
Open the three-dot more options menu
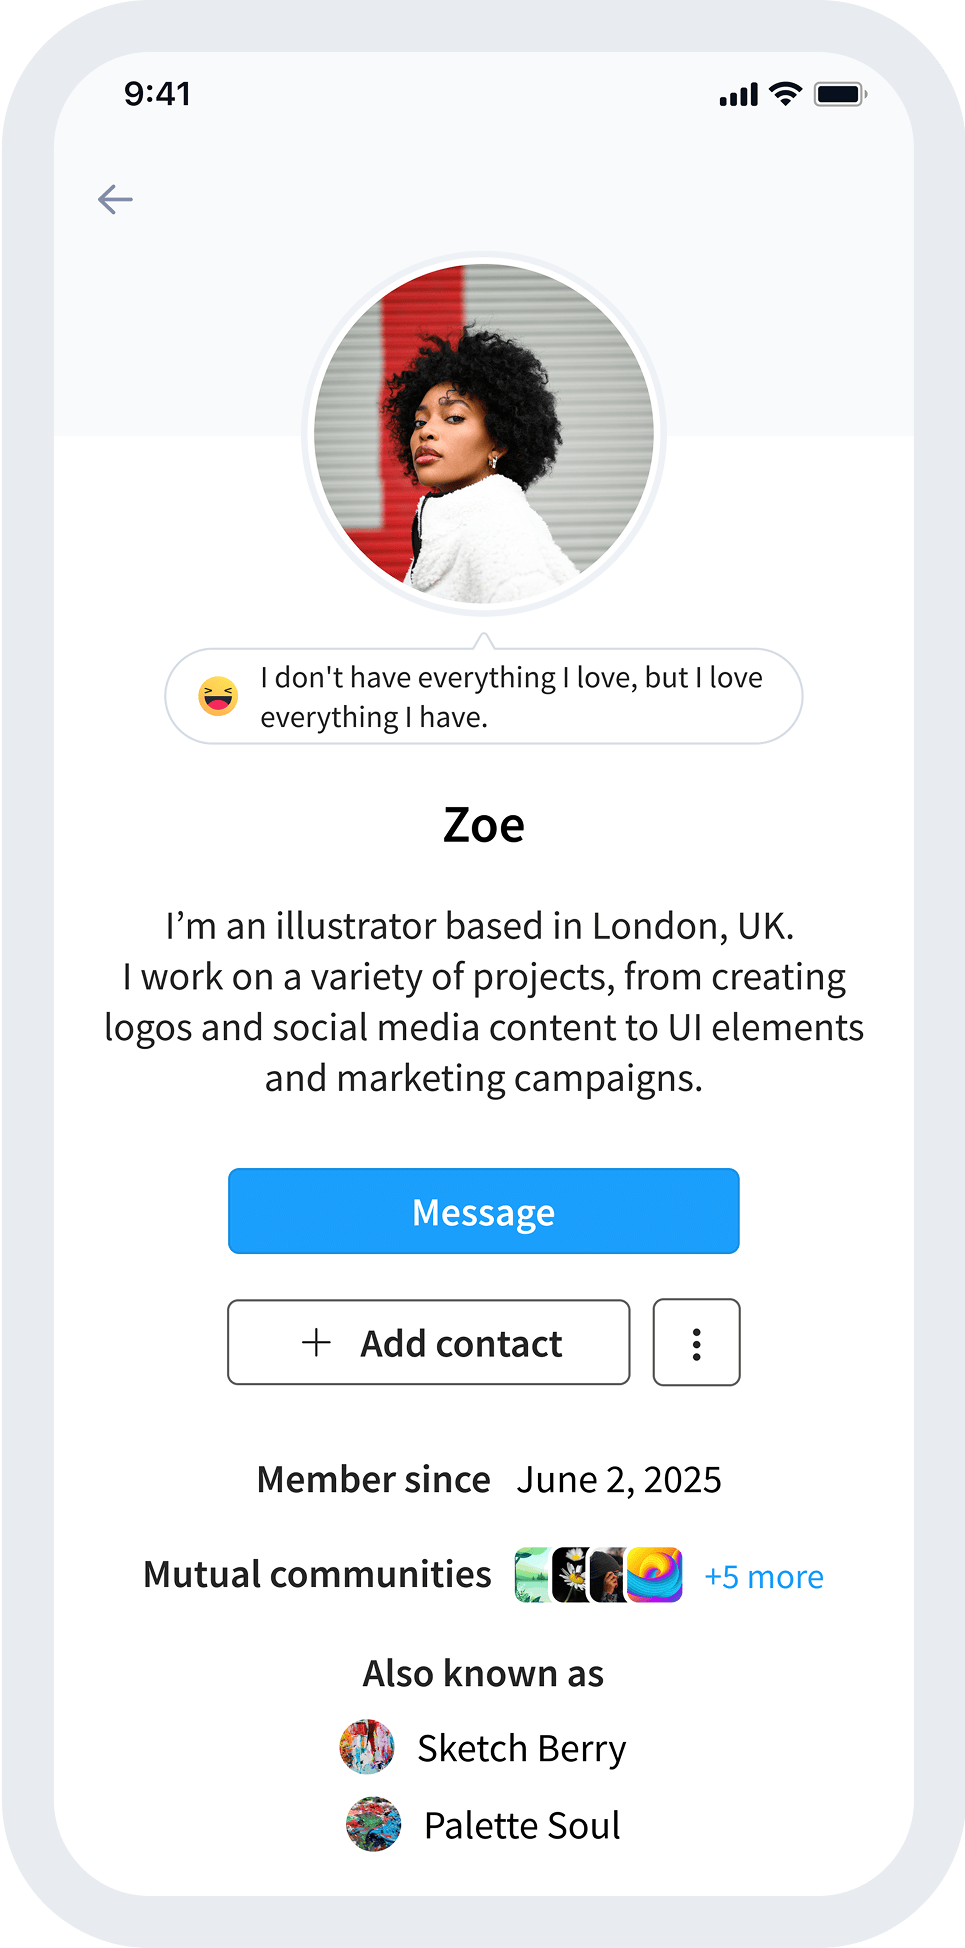pos(696,1343)
